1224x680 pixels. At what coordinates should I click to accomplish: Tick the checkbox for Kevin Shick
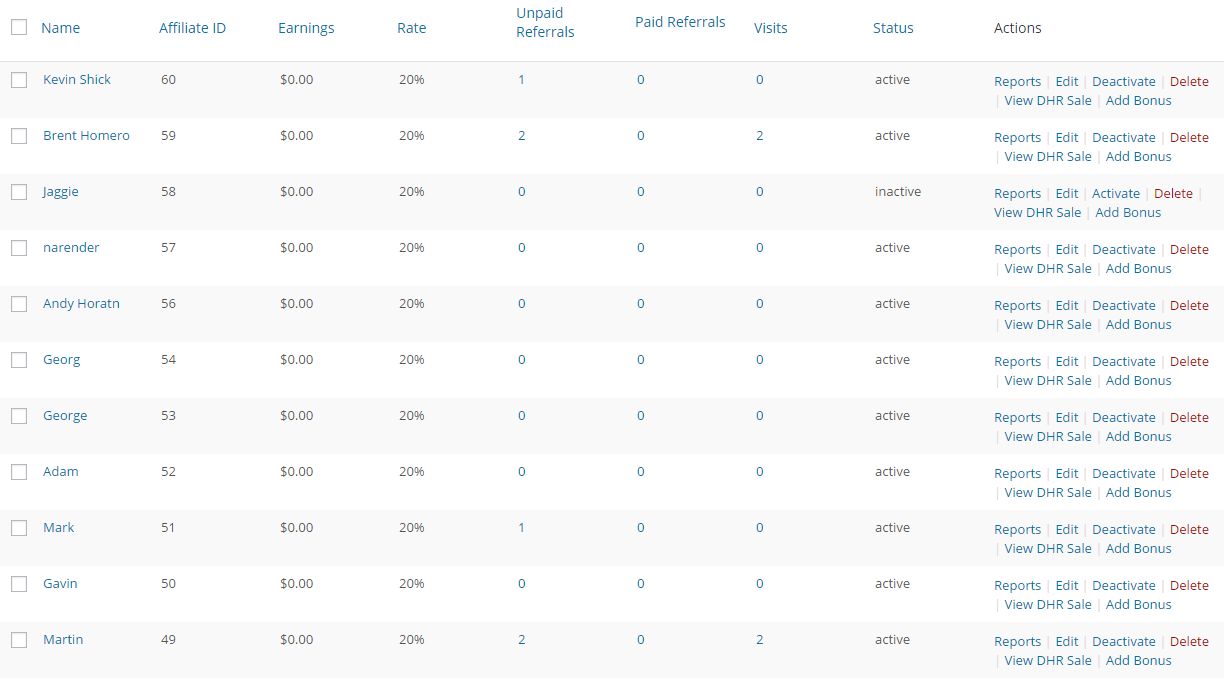[19, 80]
